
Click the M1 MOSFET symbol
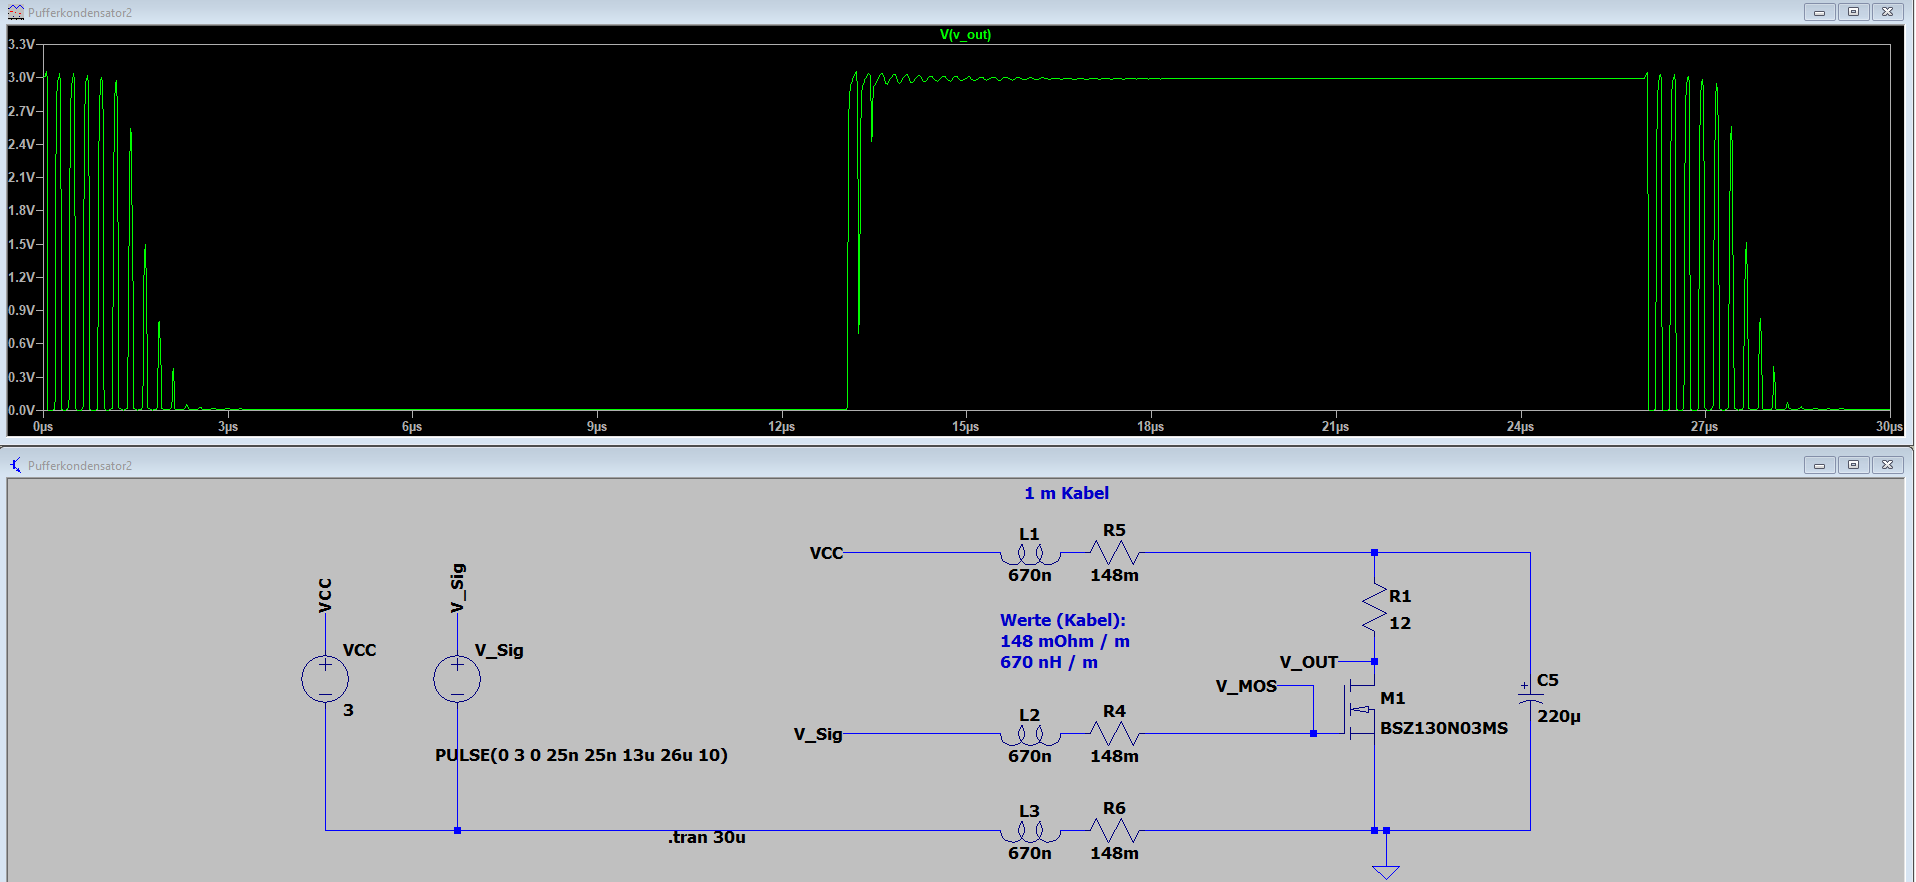click(x=1360, y=710)
